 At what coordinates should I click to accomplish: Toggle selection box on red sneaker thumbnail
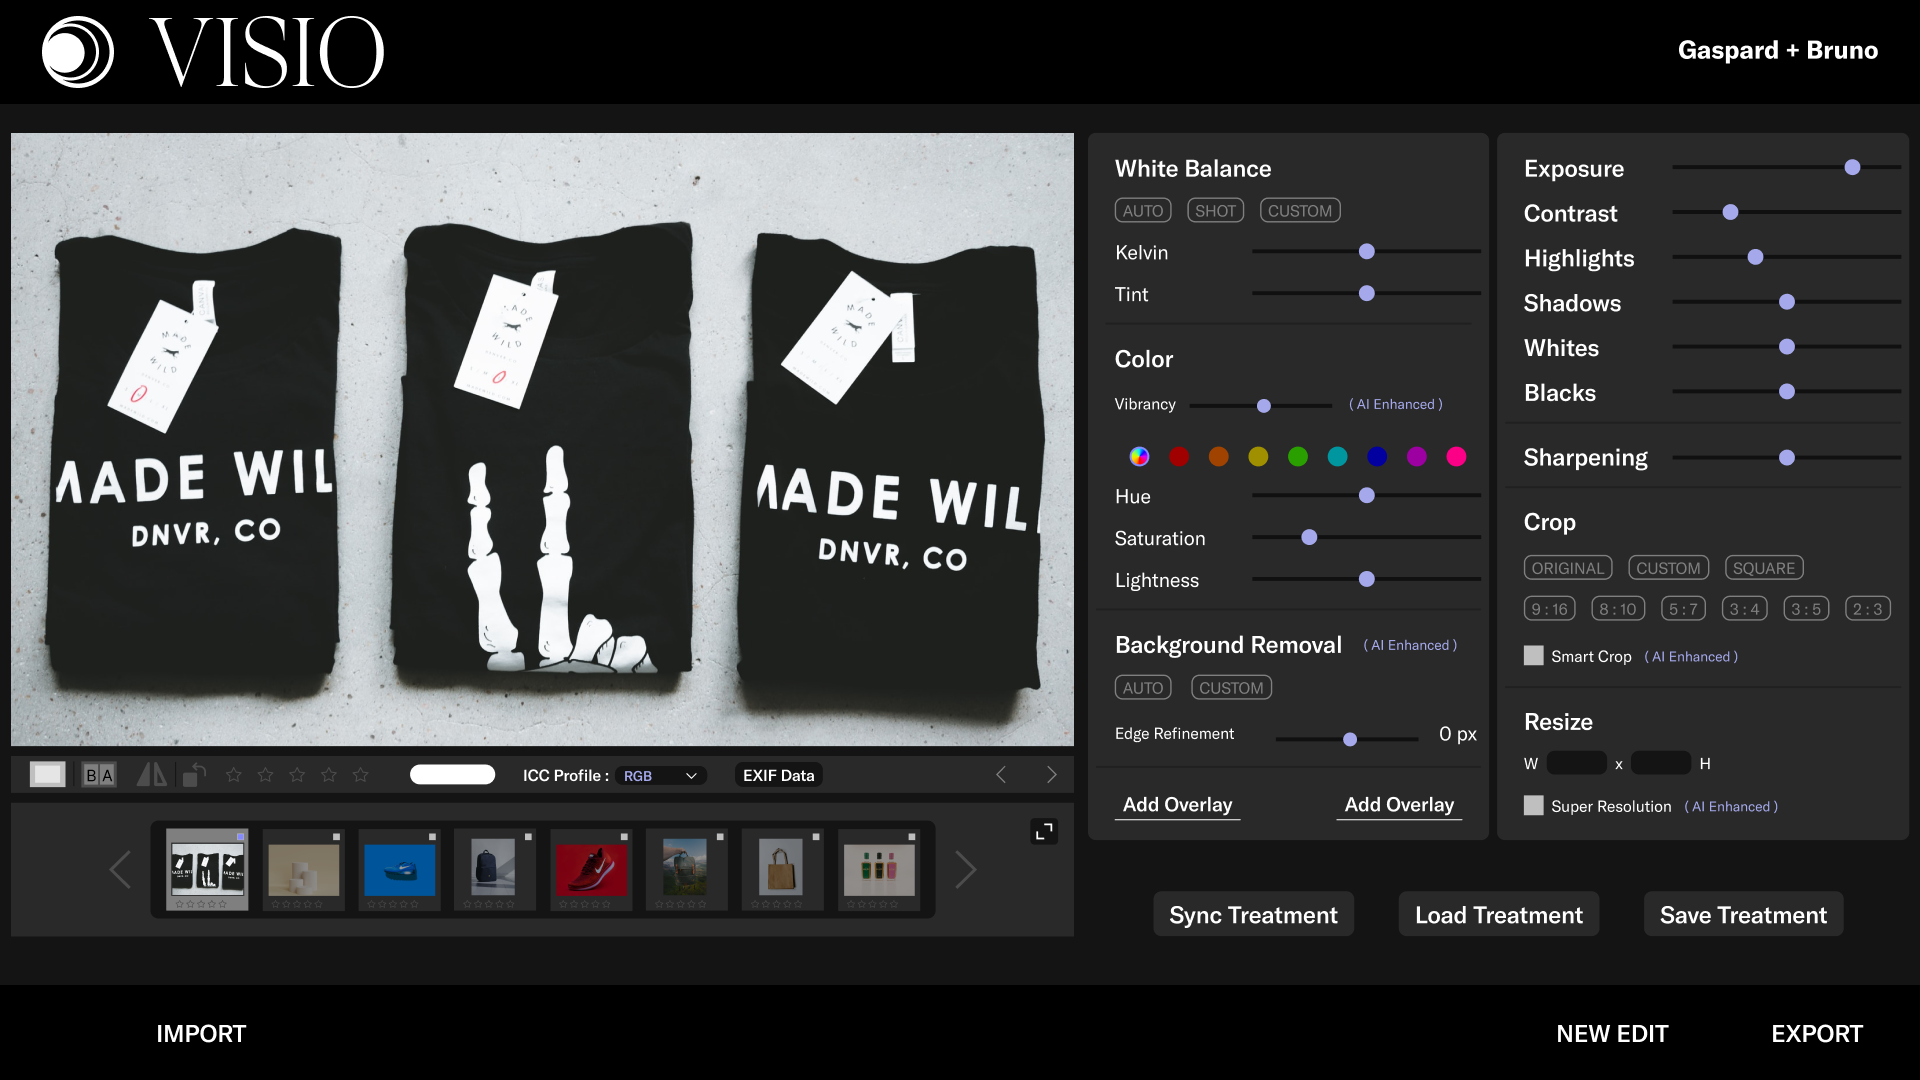pos(624,836)
